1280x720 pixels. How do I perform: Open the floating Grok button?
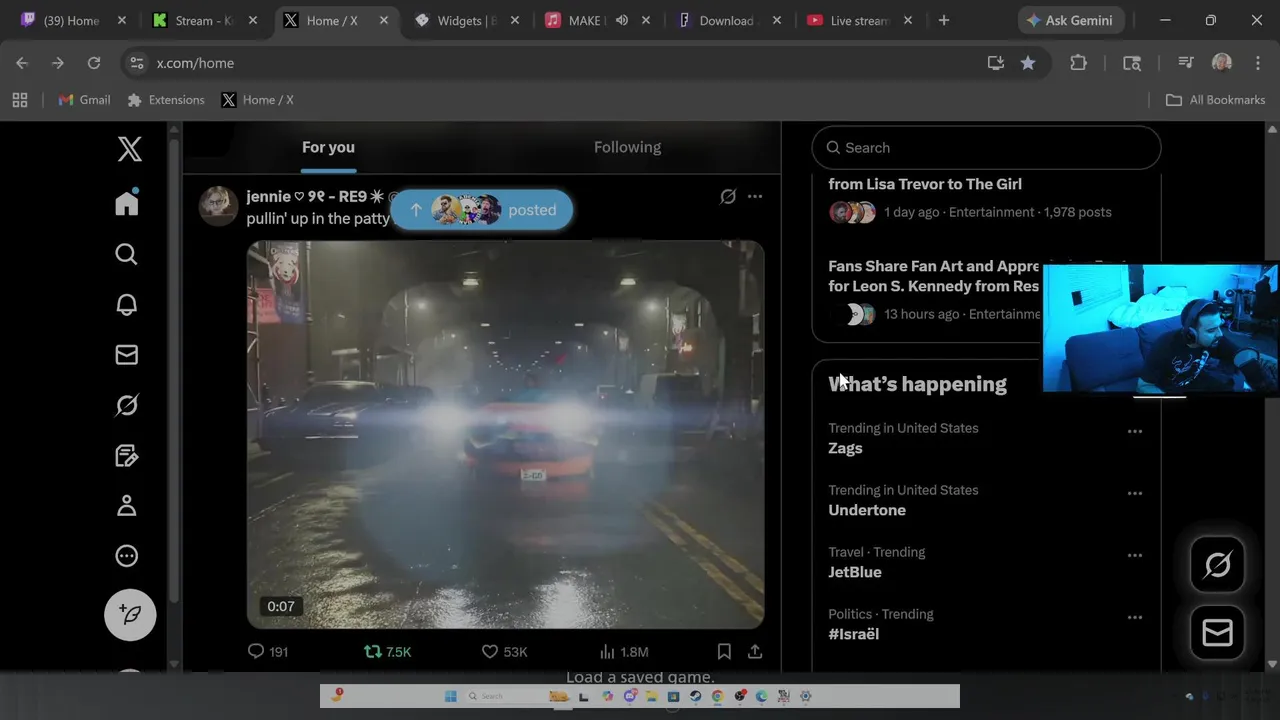[1217, 565]
